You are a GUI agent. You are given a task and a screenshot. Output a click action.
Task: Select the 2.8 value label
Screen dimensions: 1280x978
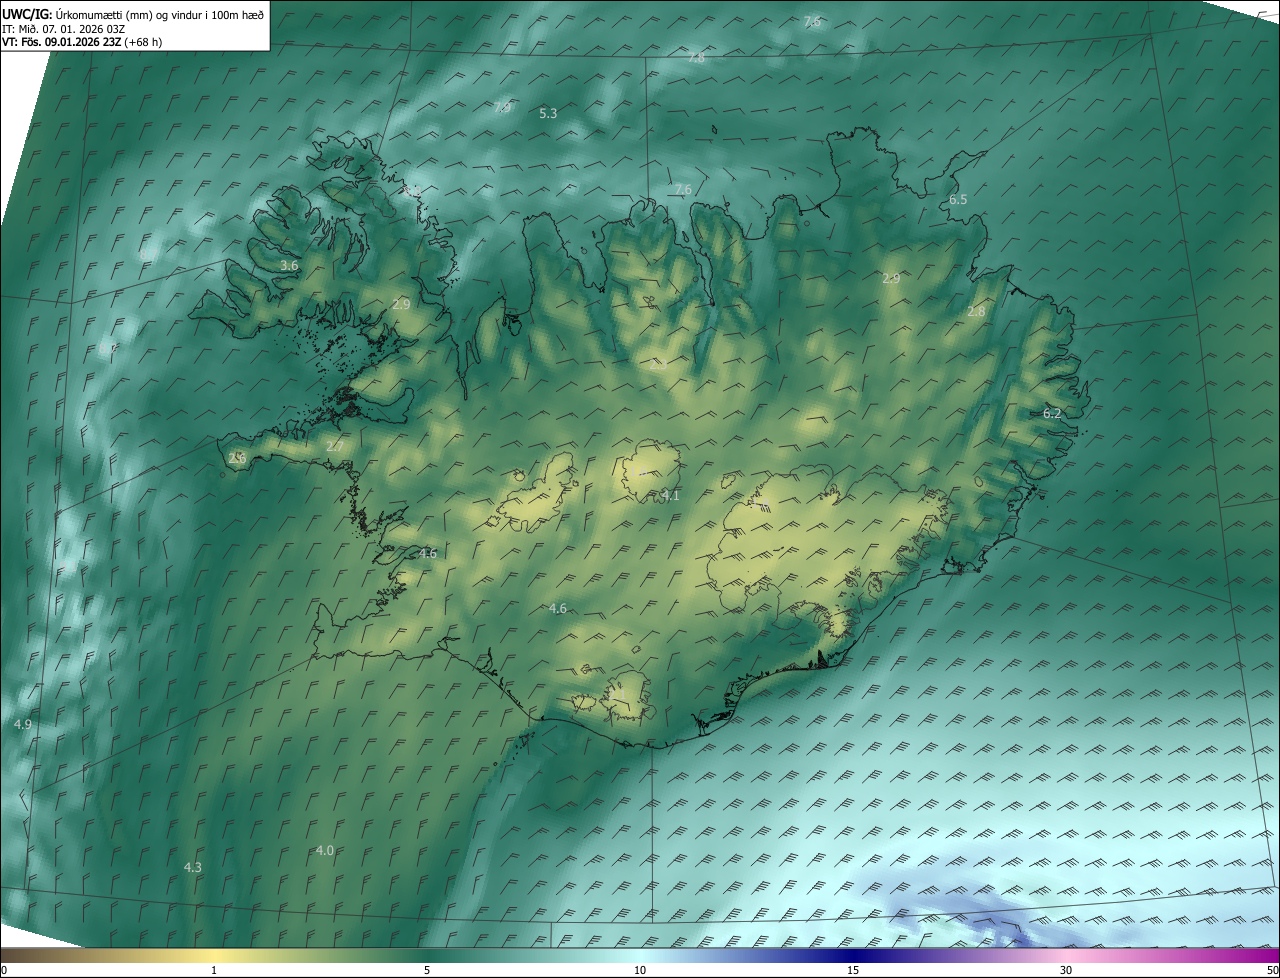tap(976, 312)
